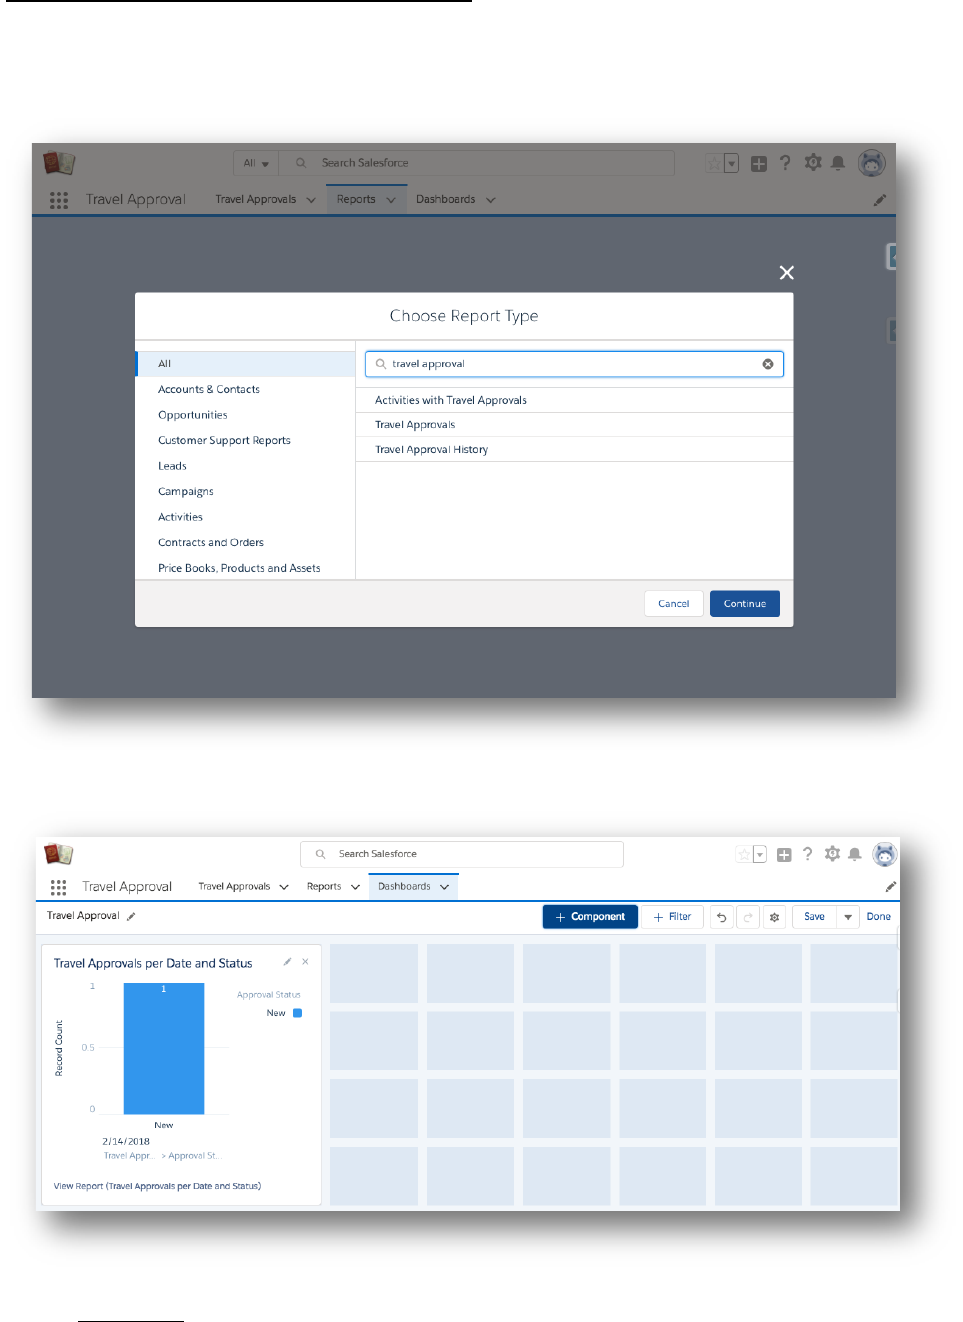Viewport: 963px width, 1322px height.
Task: Open Help question mark in upper Reports screenshot
Action: coord(785,163)
